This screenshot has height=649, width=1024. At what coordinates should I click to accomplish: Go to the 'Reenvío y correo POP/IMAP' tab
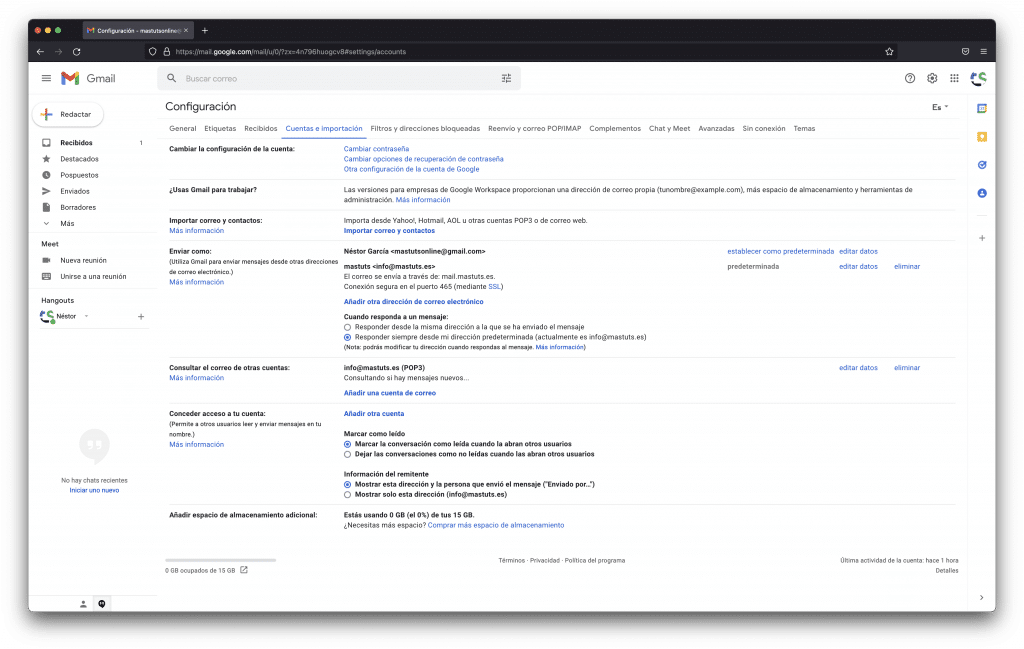point(534,129)
